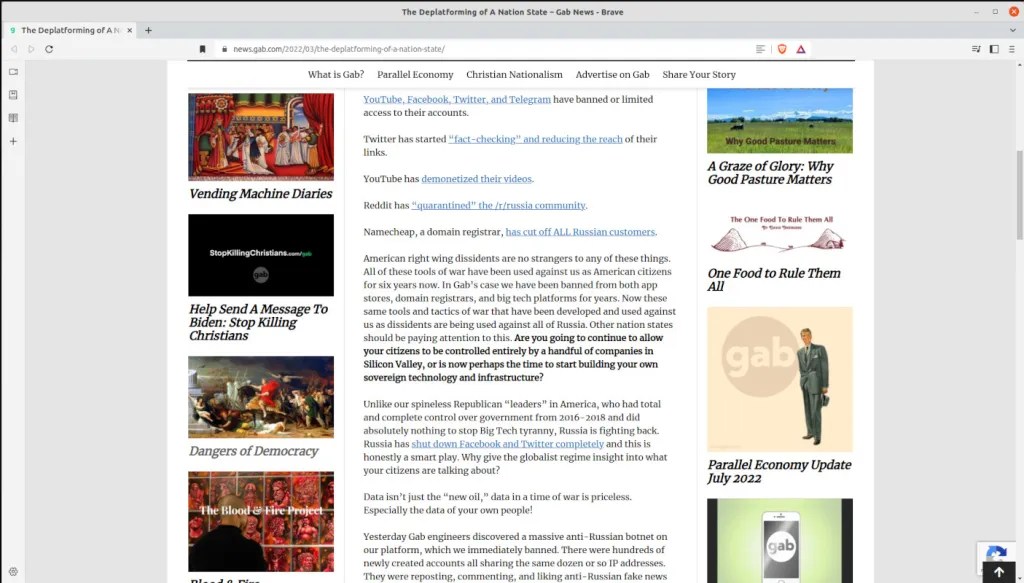Toggle the sidebar panel visibility
The width and height of the screenshot is (1024, 583).
point(994,49)
